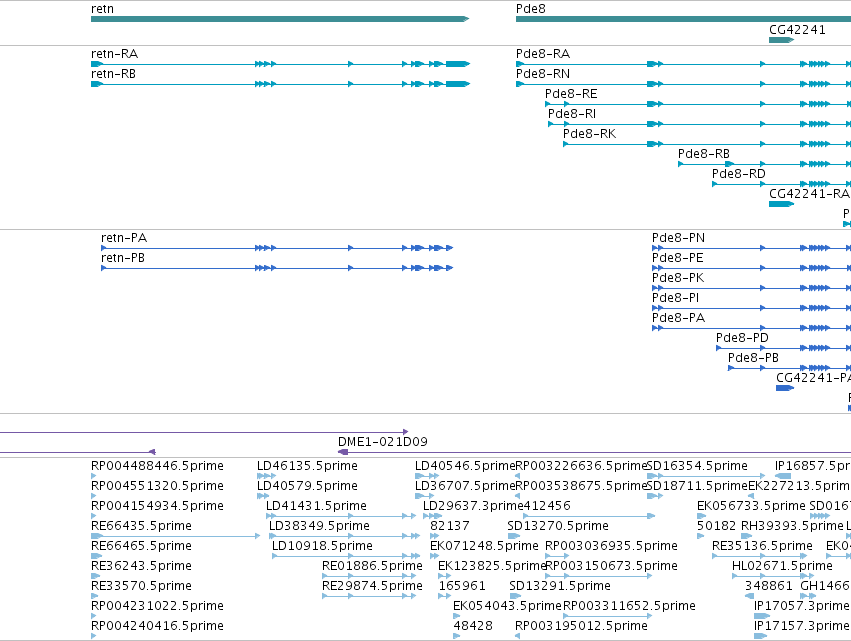The image size is (851, 641).
Task: Select the RP003195012.5prime EST
Action: pyautogui.click(x=517, y=636)
